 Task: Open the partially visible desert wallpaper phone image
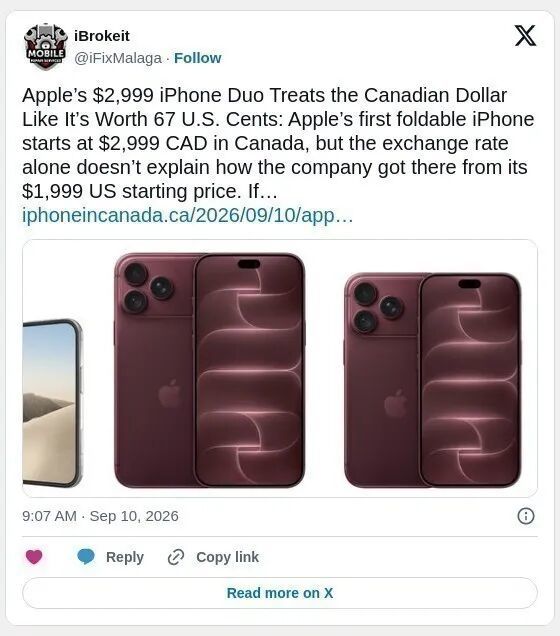pos(52,403)
